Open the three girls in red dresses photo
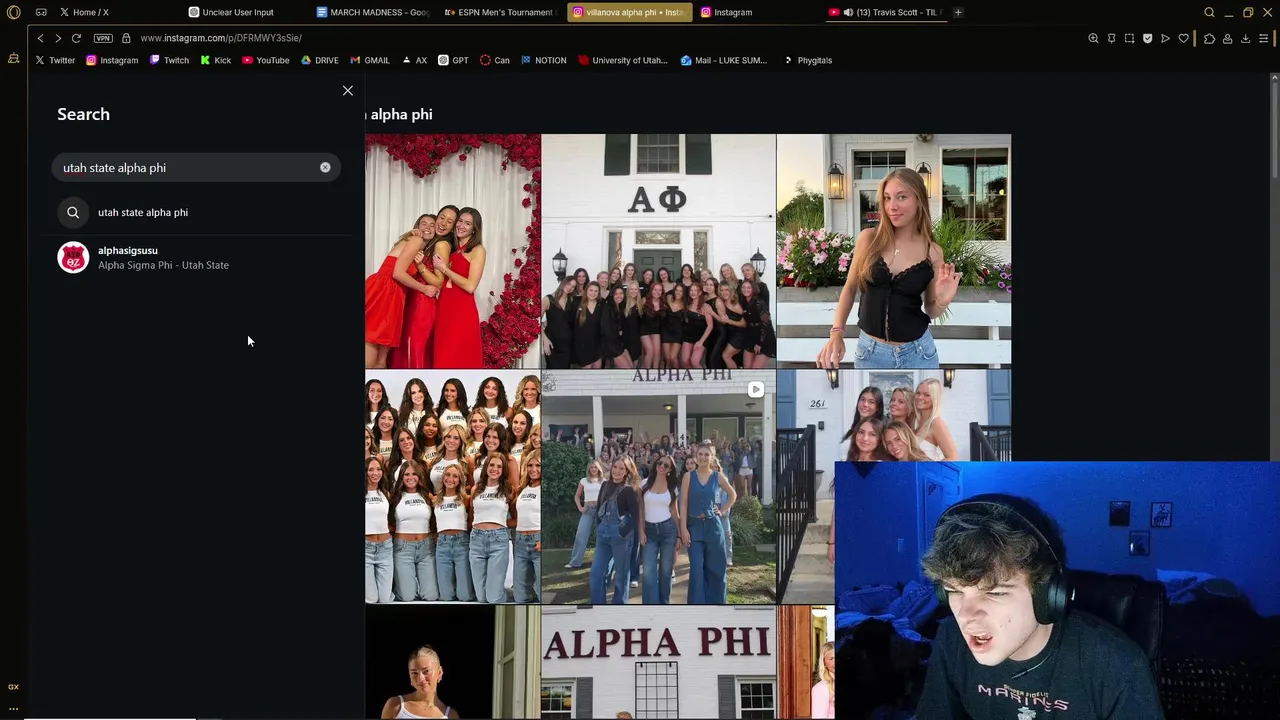 (453, 251)
